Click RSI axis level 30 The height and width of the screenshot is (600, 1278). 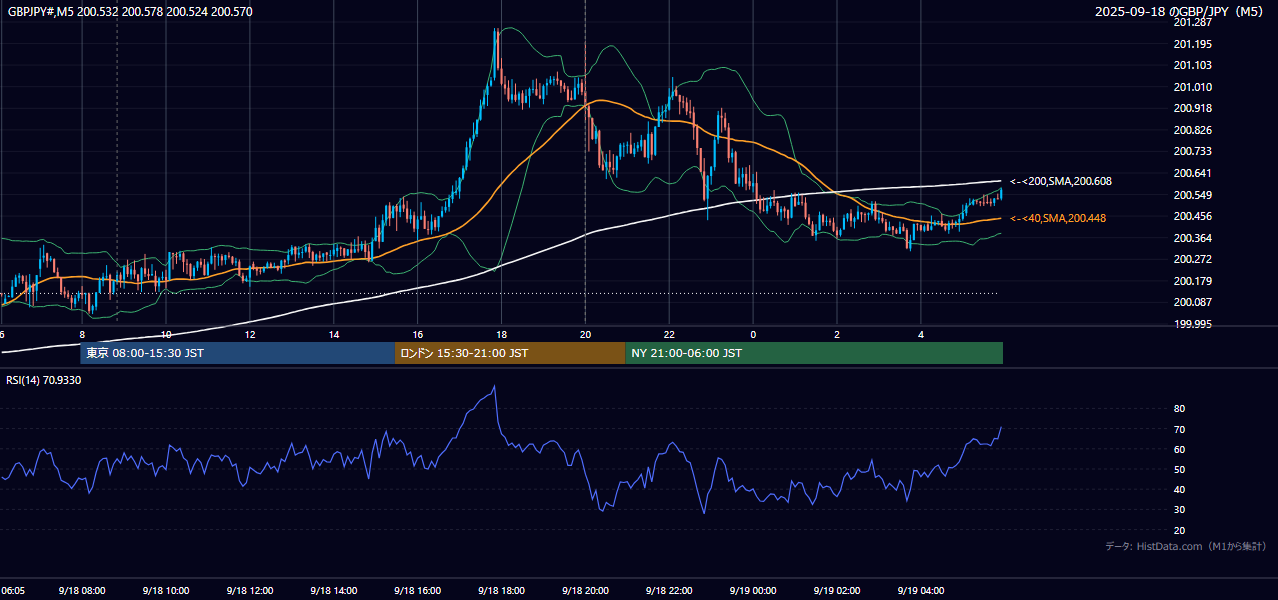(1179, 509)
